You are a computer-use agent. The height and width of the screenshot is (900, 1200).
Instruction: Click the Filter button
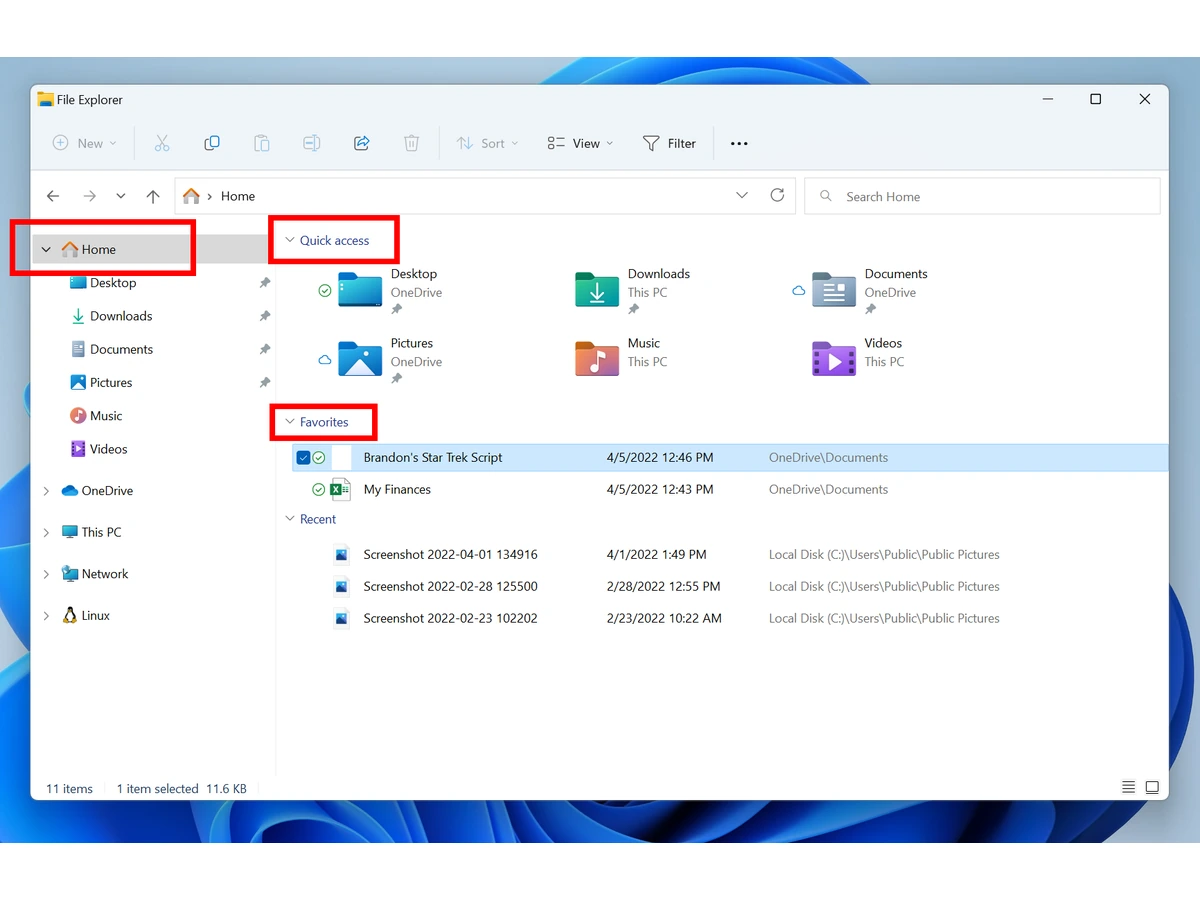click(x=669, y=143)
